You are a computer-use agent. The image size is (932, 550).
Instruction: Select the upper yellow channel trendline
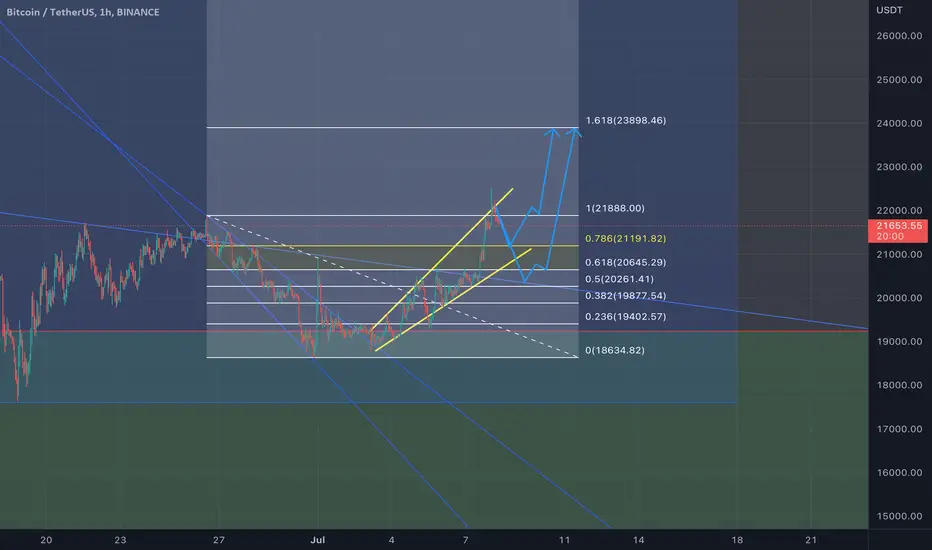click(x=442, y=259)
